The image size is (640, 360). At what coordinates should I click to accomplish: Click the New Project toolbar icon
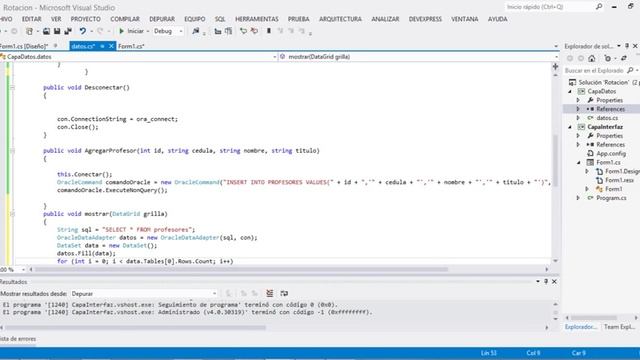coord(29,31)
